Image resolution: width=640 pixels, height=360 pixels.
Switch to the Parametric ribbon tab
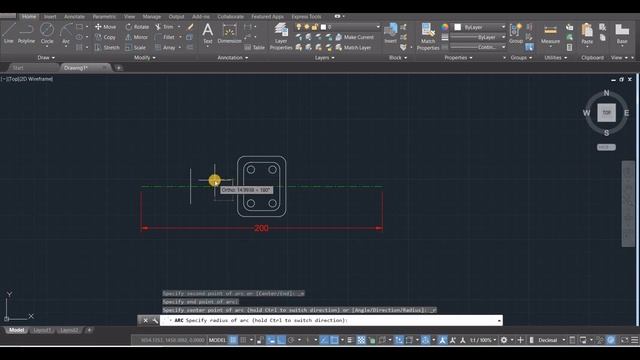[x=104, y=17]
